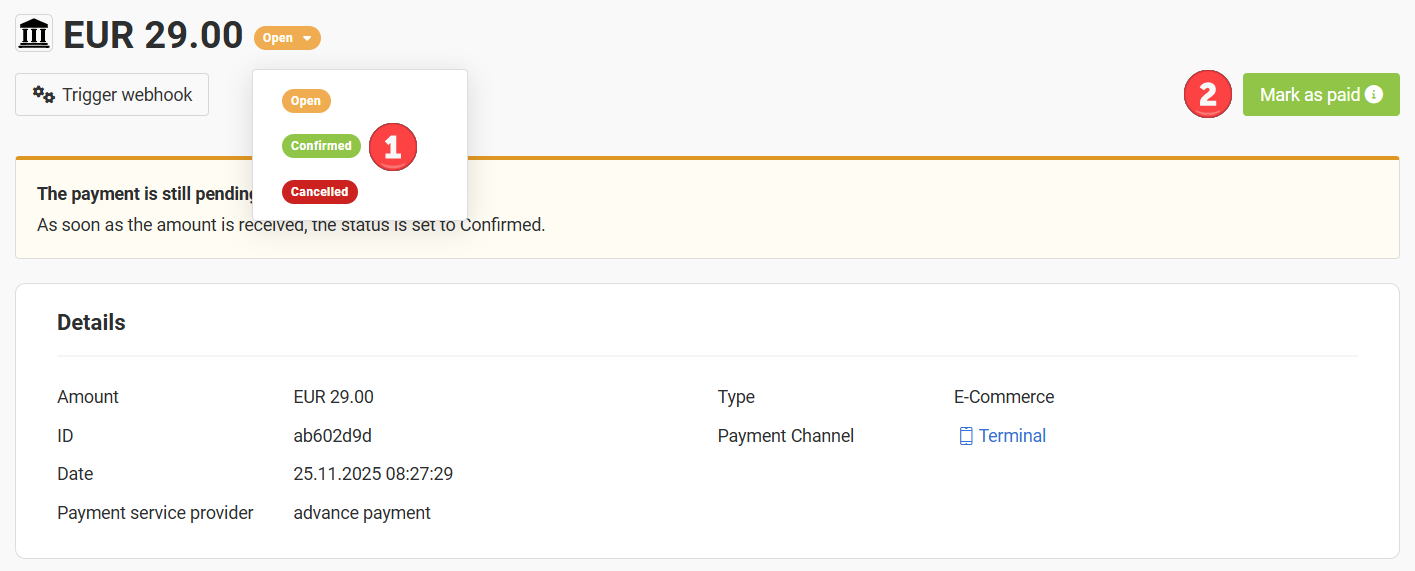Image resolution: width=1415 pixels, height=571 pixels.
Task: Click the red number 1 annotation marker
Action: click(x=392, y=148)
